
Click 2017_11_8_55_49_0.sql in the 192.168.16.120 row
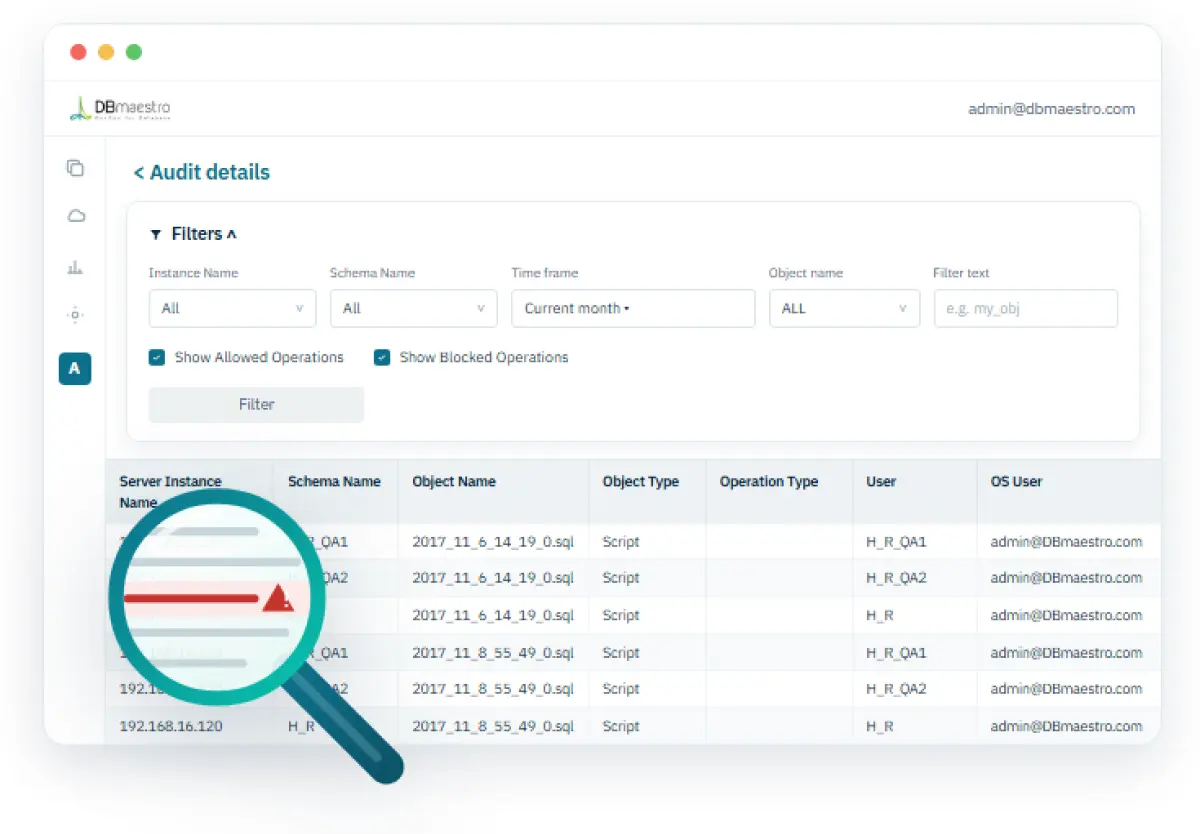click(x=493, y=726)
